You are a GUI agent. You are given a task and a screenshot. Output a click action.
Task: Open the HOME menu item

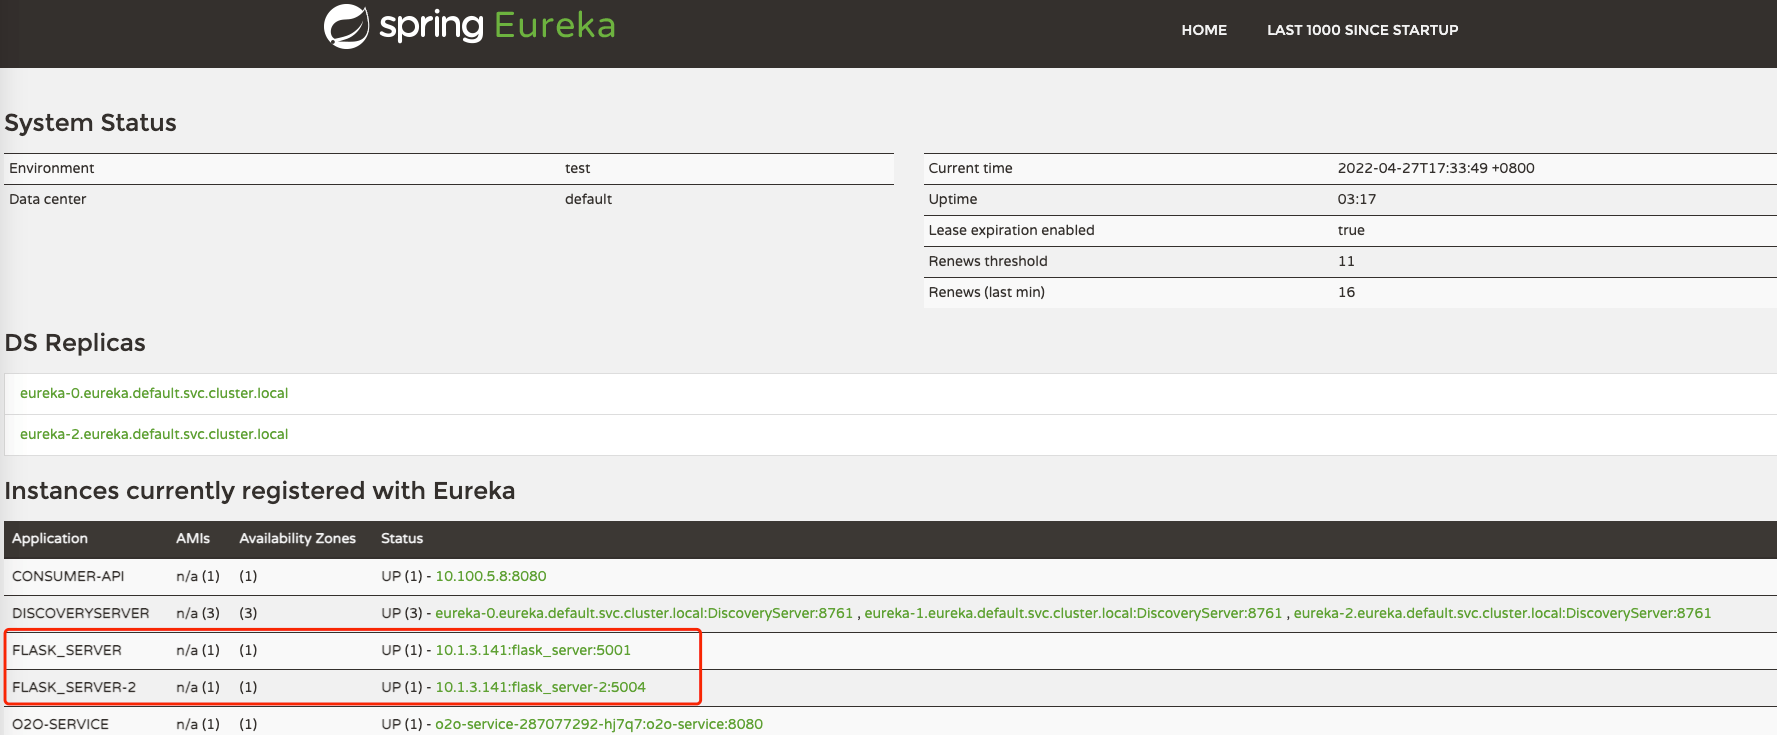click(1203, 30)
